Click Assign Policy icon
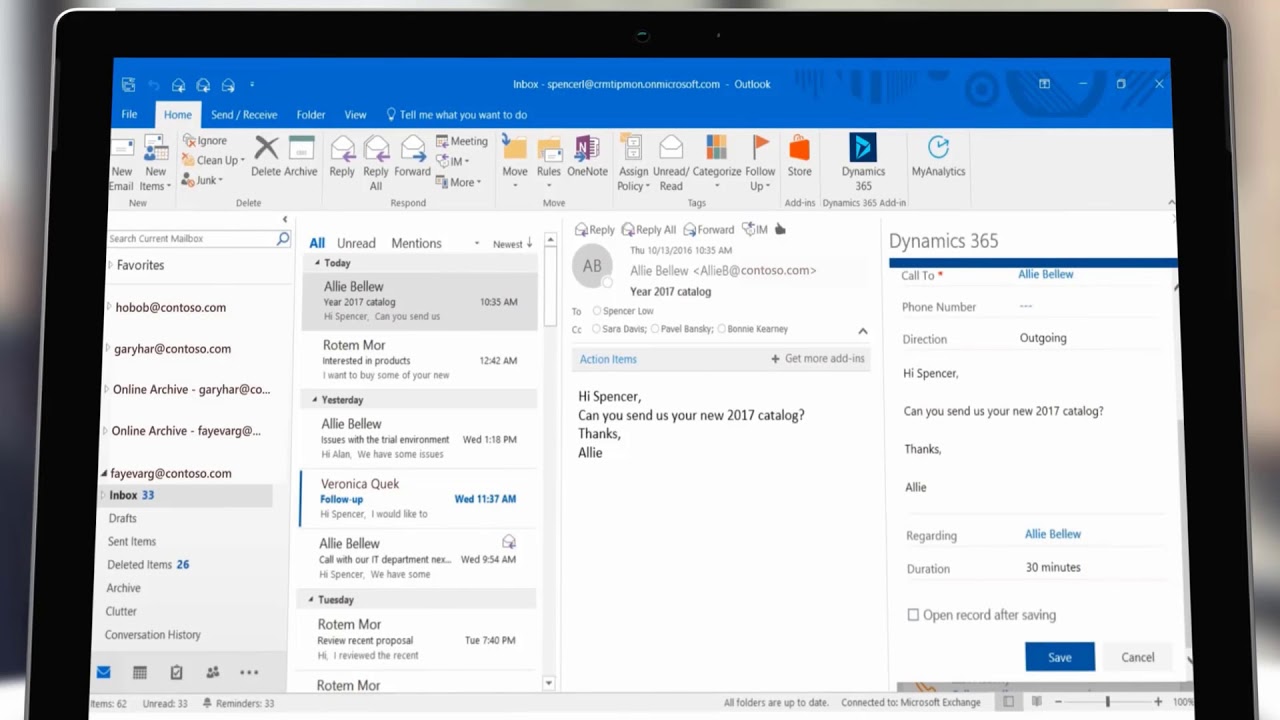The image size is (1280, 720). (x=632, y=148)
